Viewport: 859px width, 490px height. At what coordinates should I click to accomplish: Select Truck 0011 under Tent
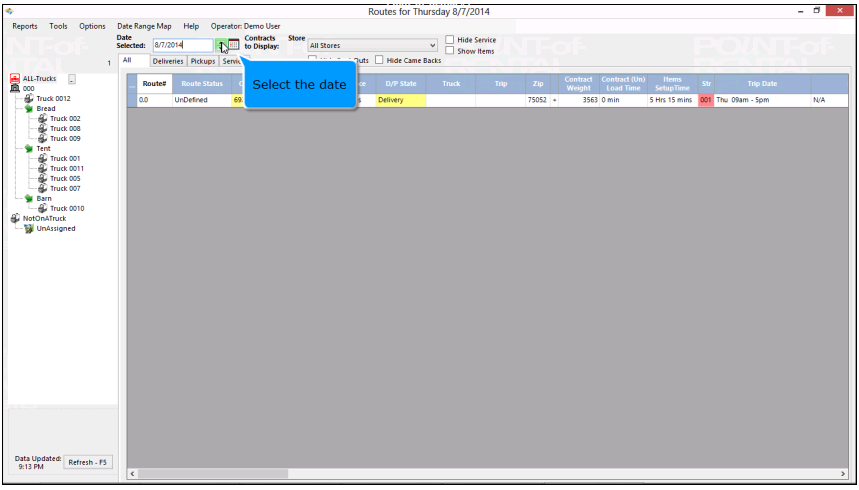(69, 169)
